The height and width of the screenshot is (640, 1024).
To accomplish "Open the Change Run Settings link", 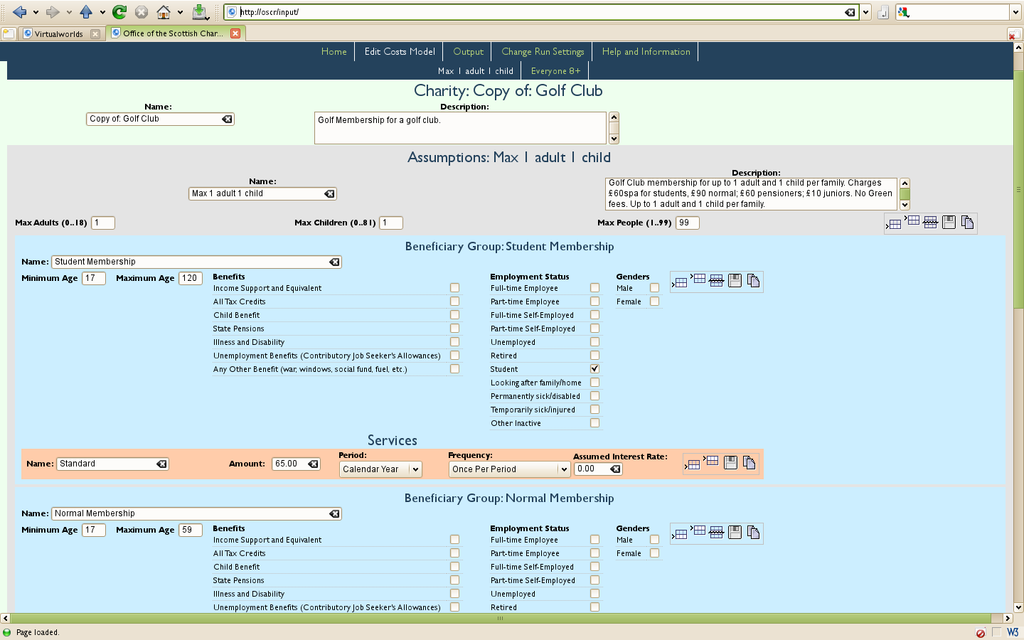I will pos(542,52).
